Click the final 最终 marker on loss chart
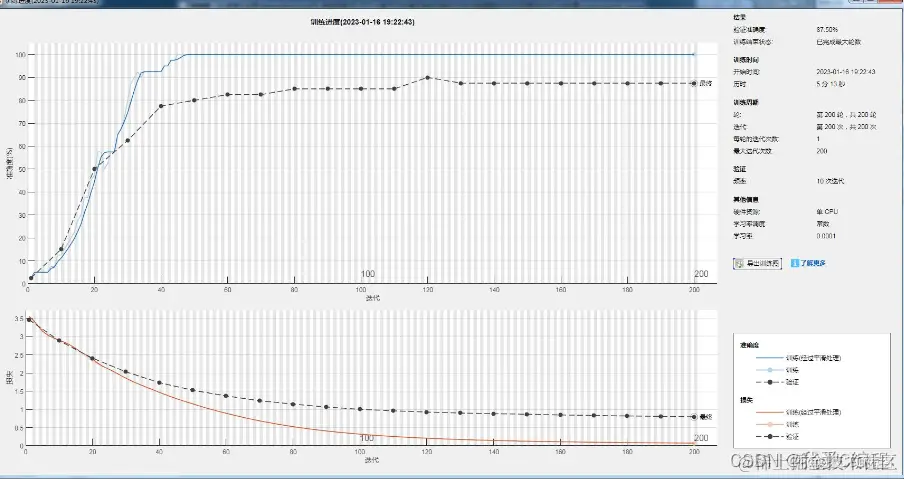This screenshot has width=904, height=479. coord(694,417)
